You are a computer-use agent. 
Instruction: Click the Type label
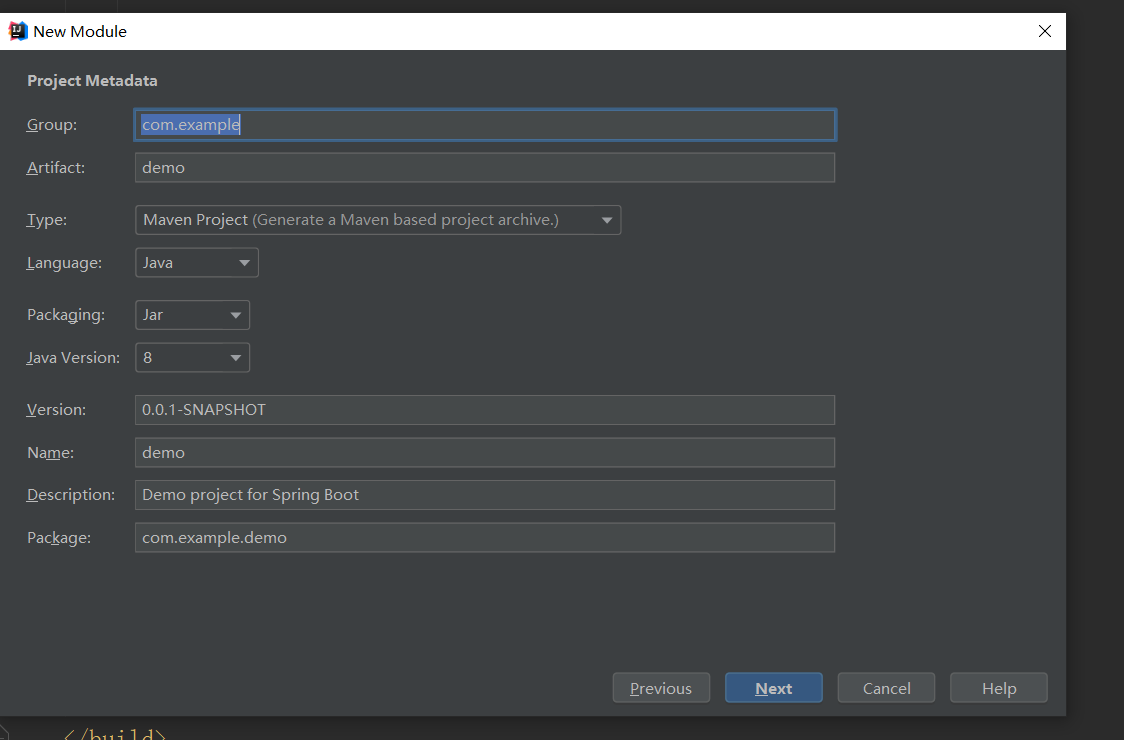[47, 220]
